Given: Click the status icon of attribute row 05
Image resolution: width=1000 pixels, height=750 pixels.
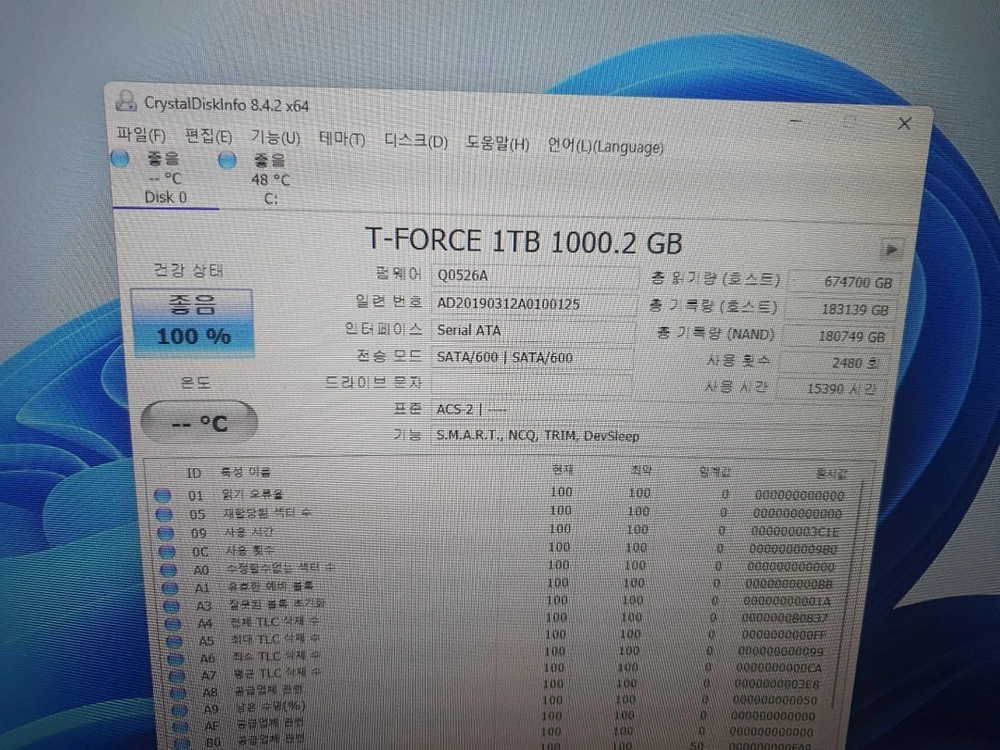Looking at the screenshot, I should point(164,514).
